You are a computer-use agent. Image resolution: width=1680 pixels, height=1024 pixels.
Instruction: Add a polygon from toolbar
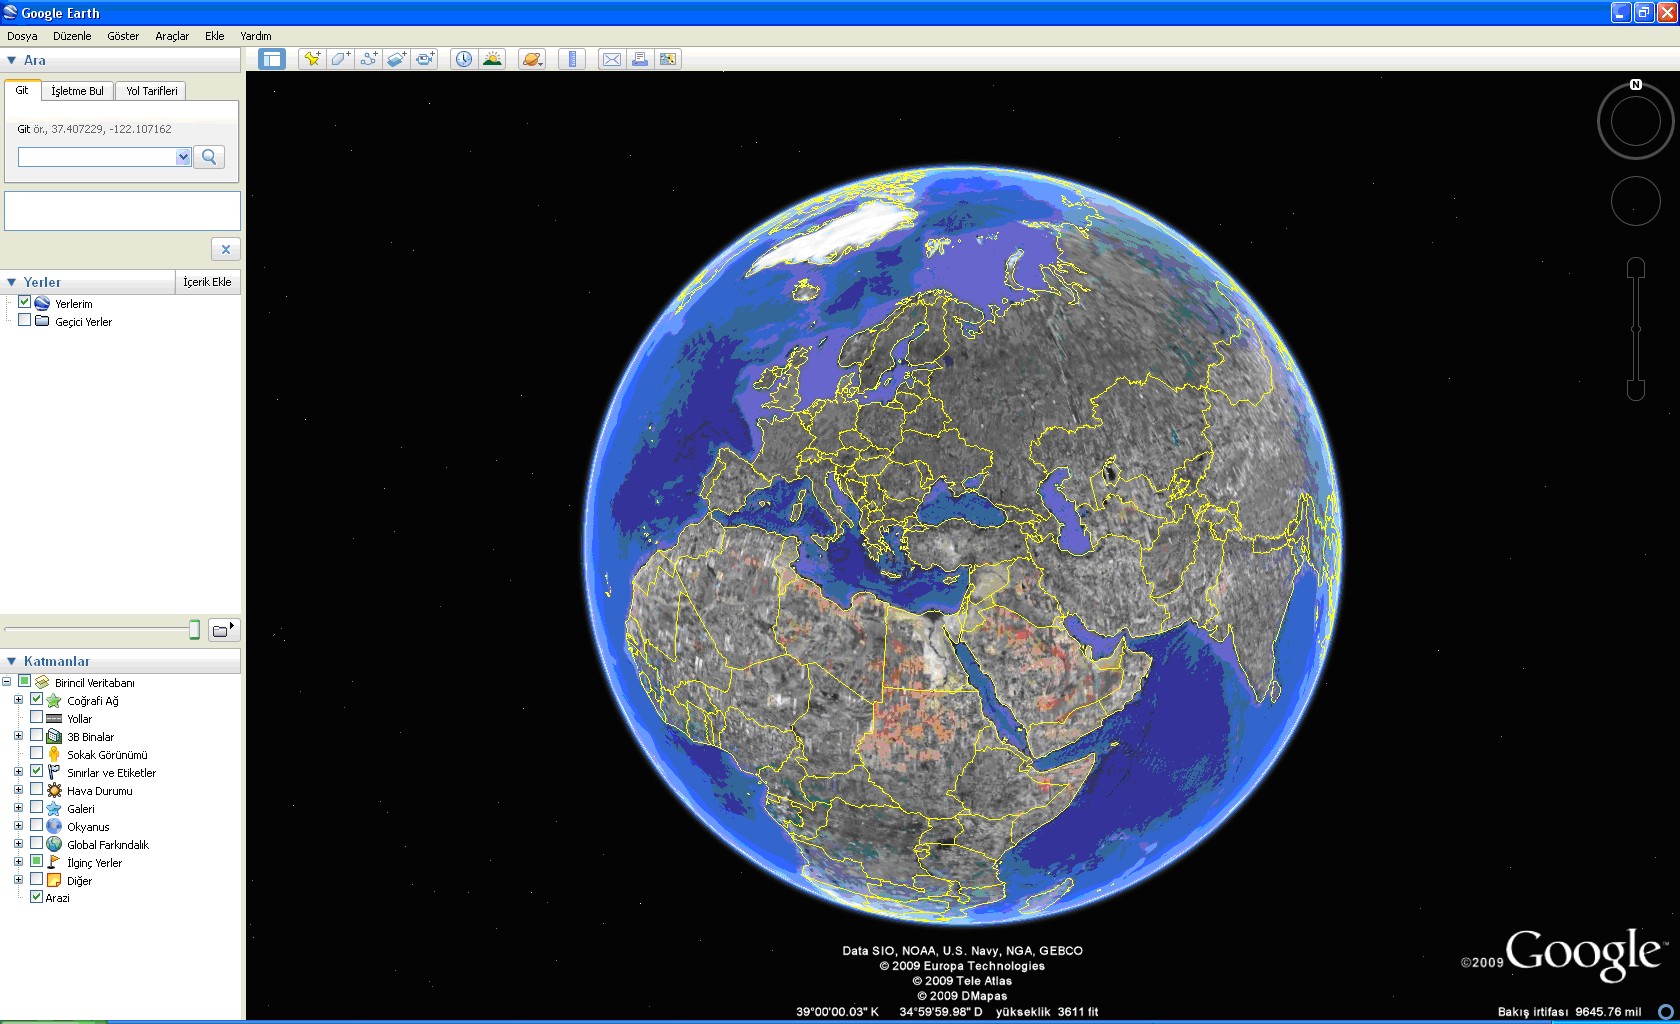340,59
